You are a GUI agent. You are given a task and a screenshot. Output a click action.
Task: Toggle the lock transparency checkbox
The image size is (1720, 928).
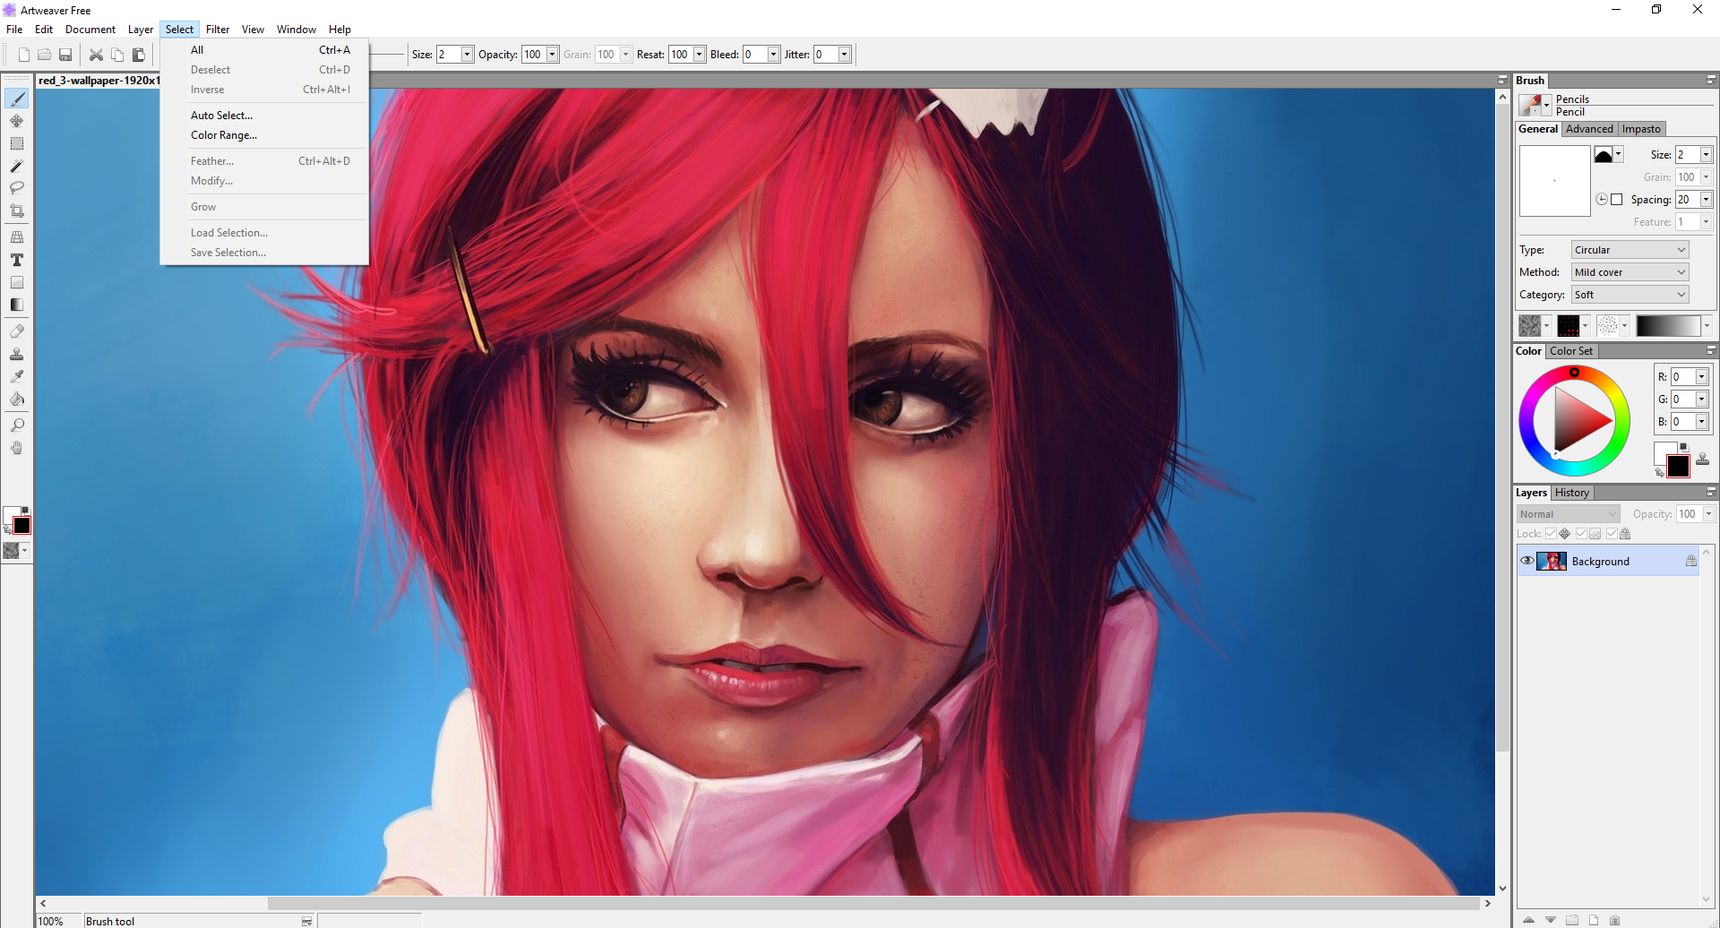click(1550, 534)
